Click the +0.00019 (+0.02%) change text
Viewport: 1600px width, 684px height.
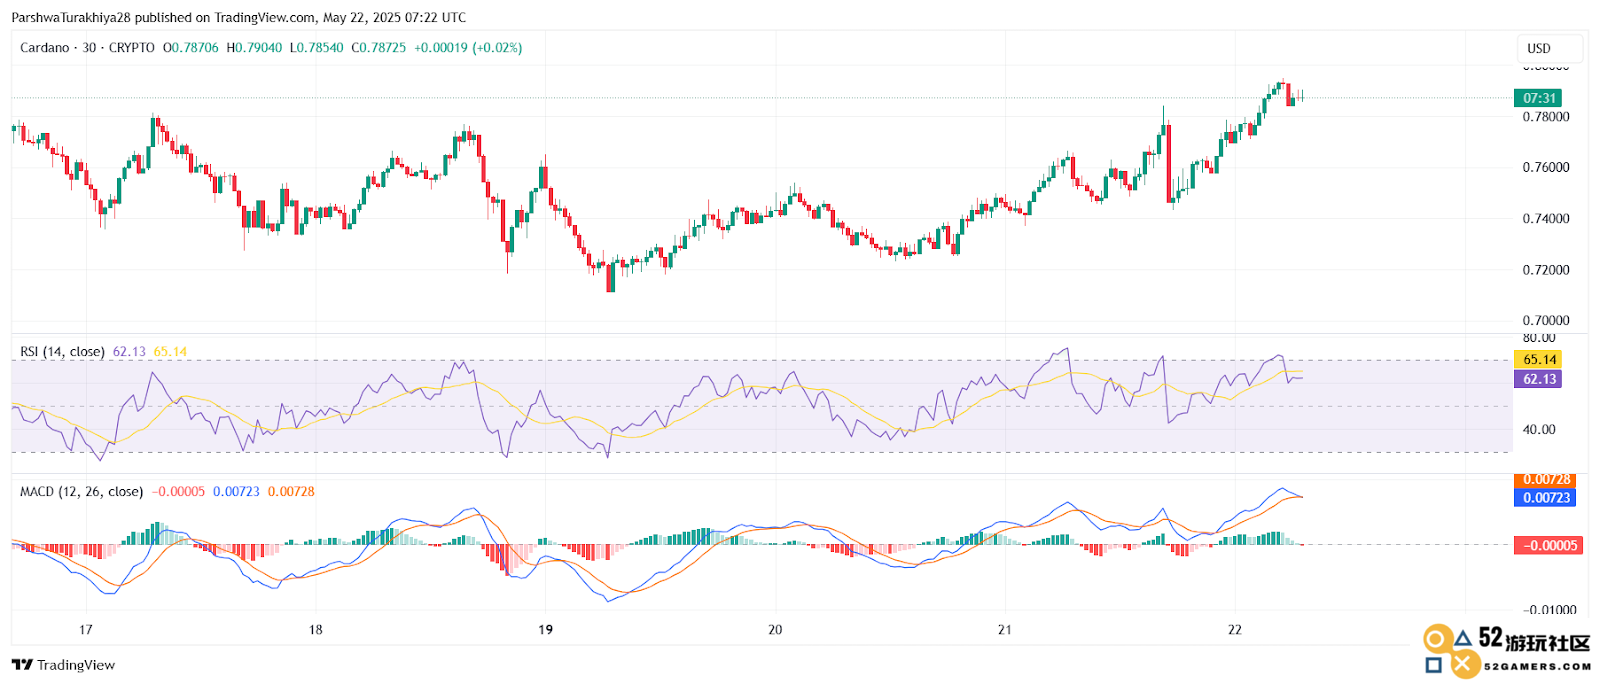click(468, 48)
